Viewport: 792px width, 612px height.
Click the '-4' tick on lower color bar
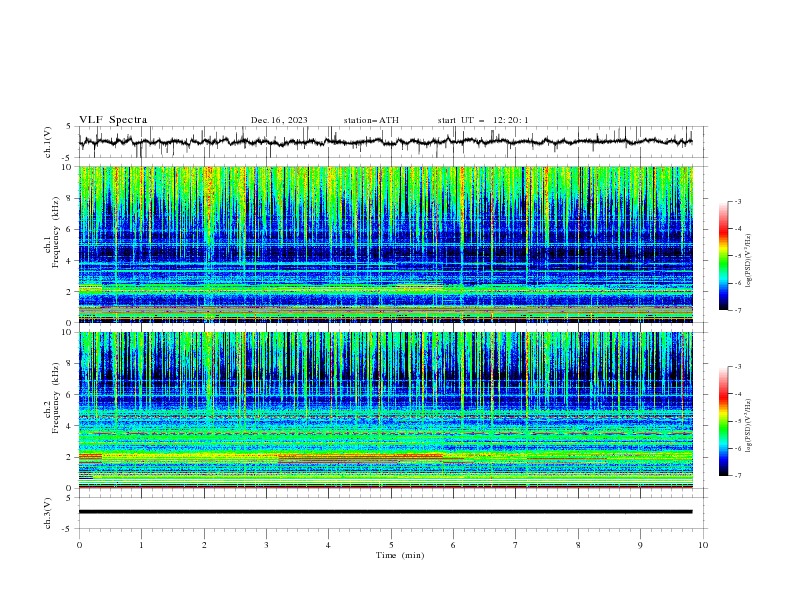point(738,394)
